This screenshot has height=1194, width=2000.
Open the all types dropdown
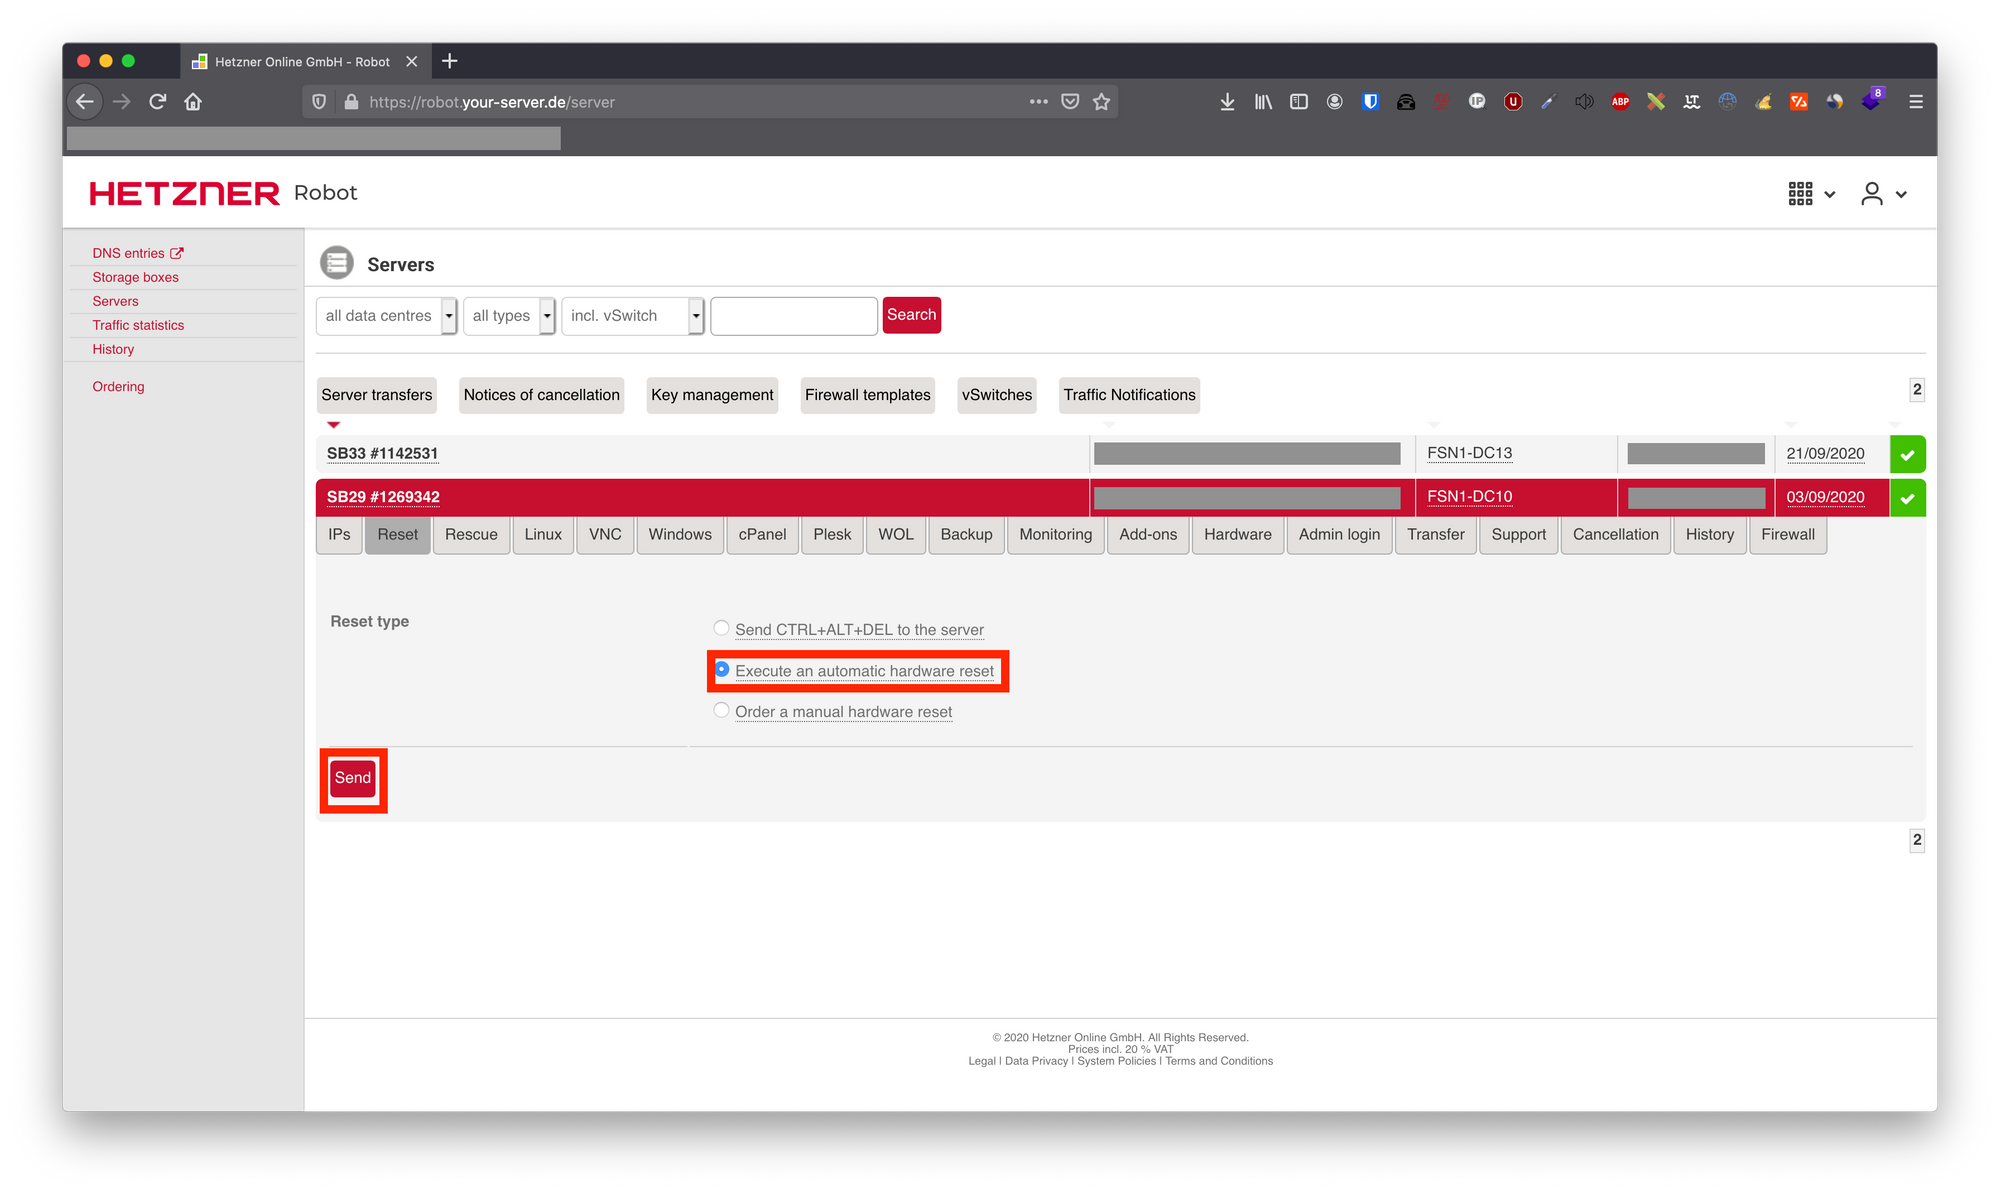pos(509,316)
